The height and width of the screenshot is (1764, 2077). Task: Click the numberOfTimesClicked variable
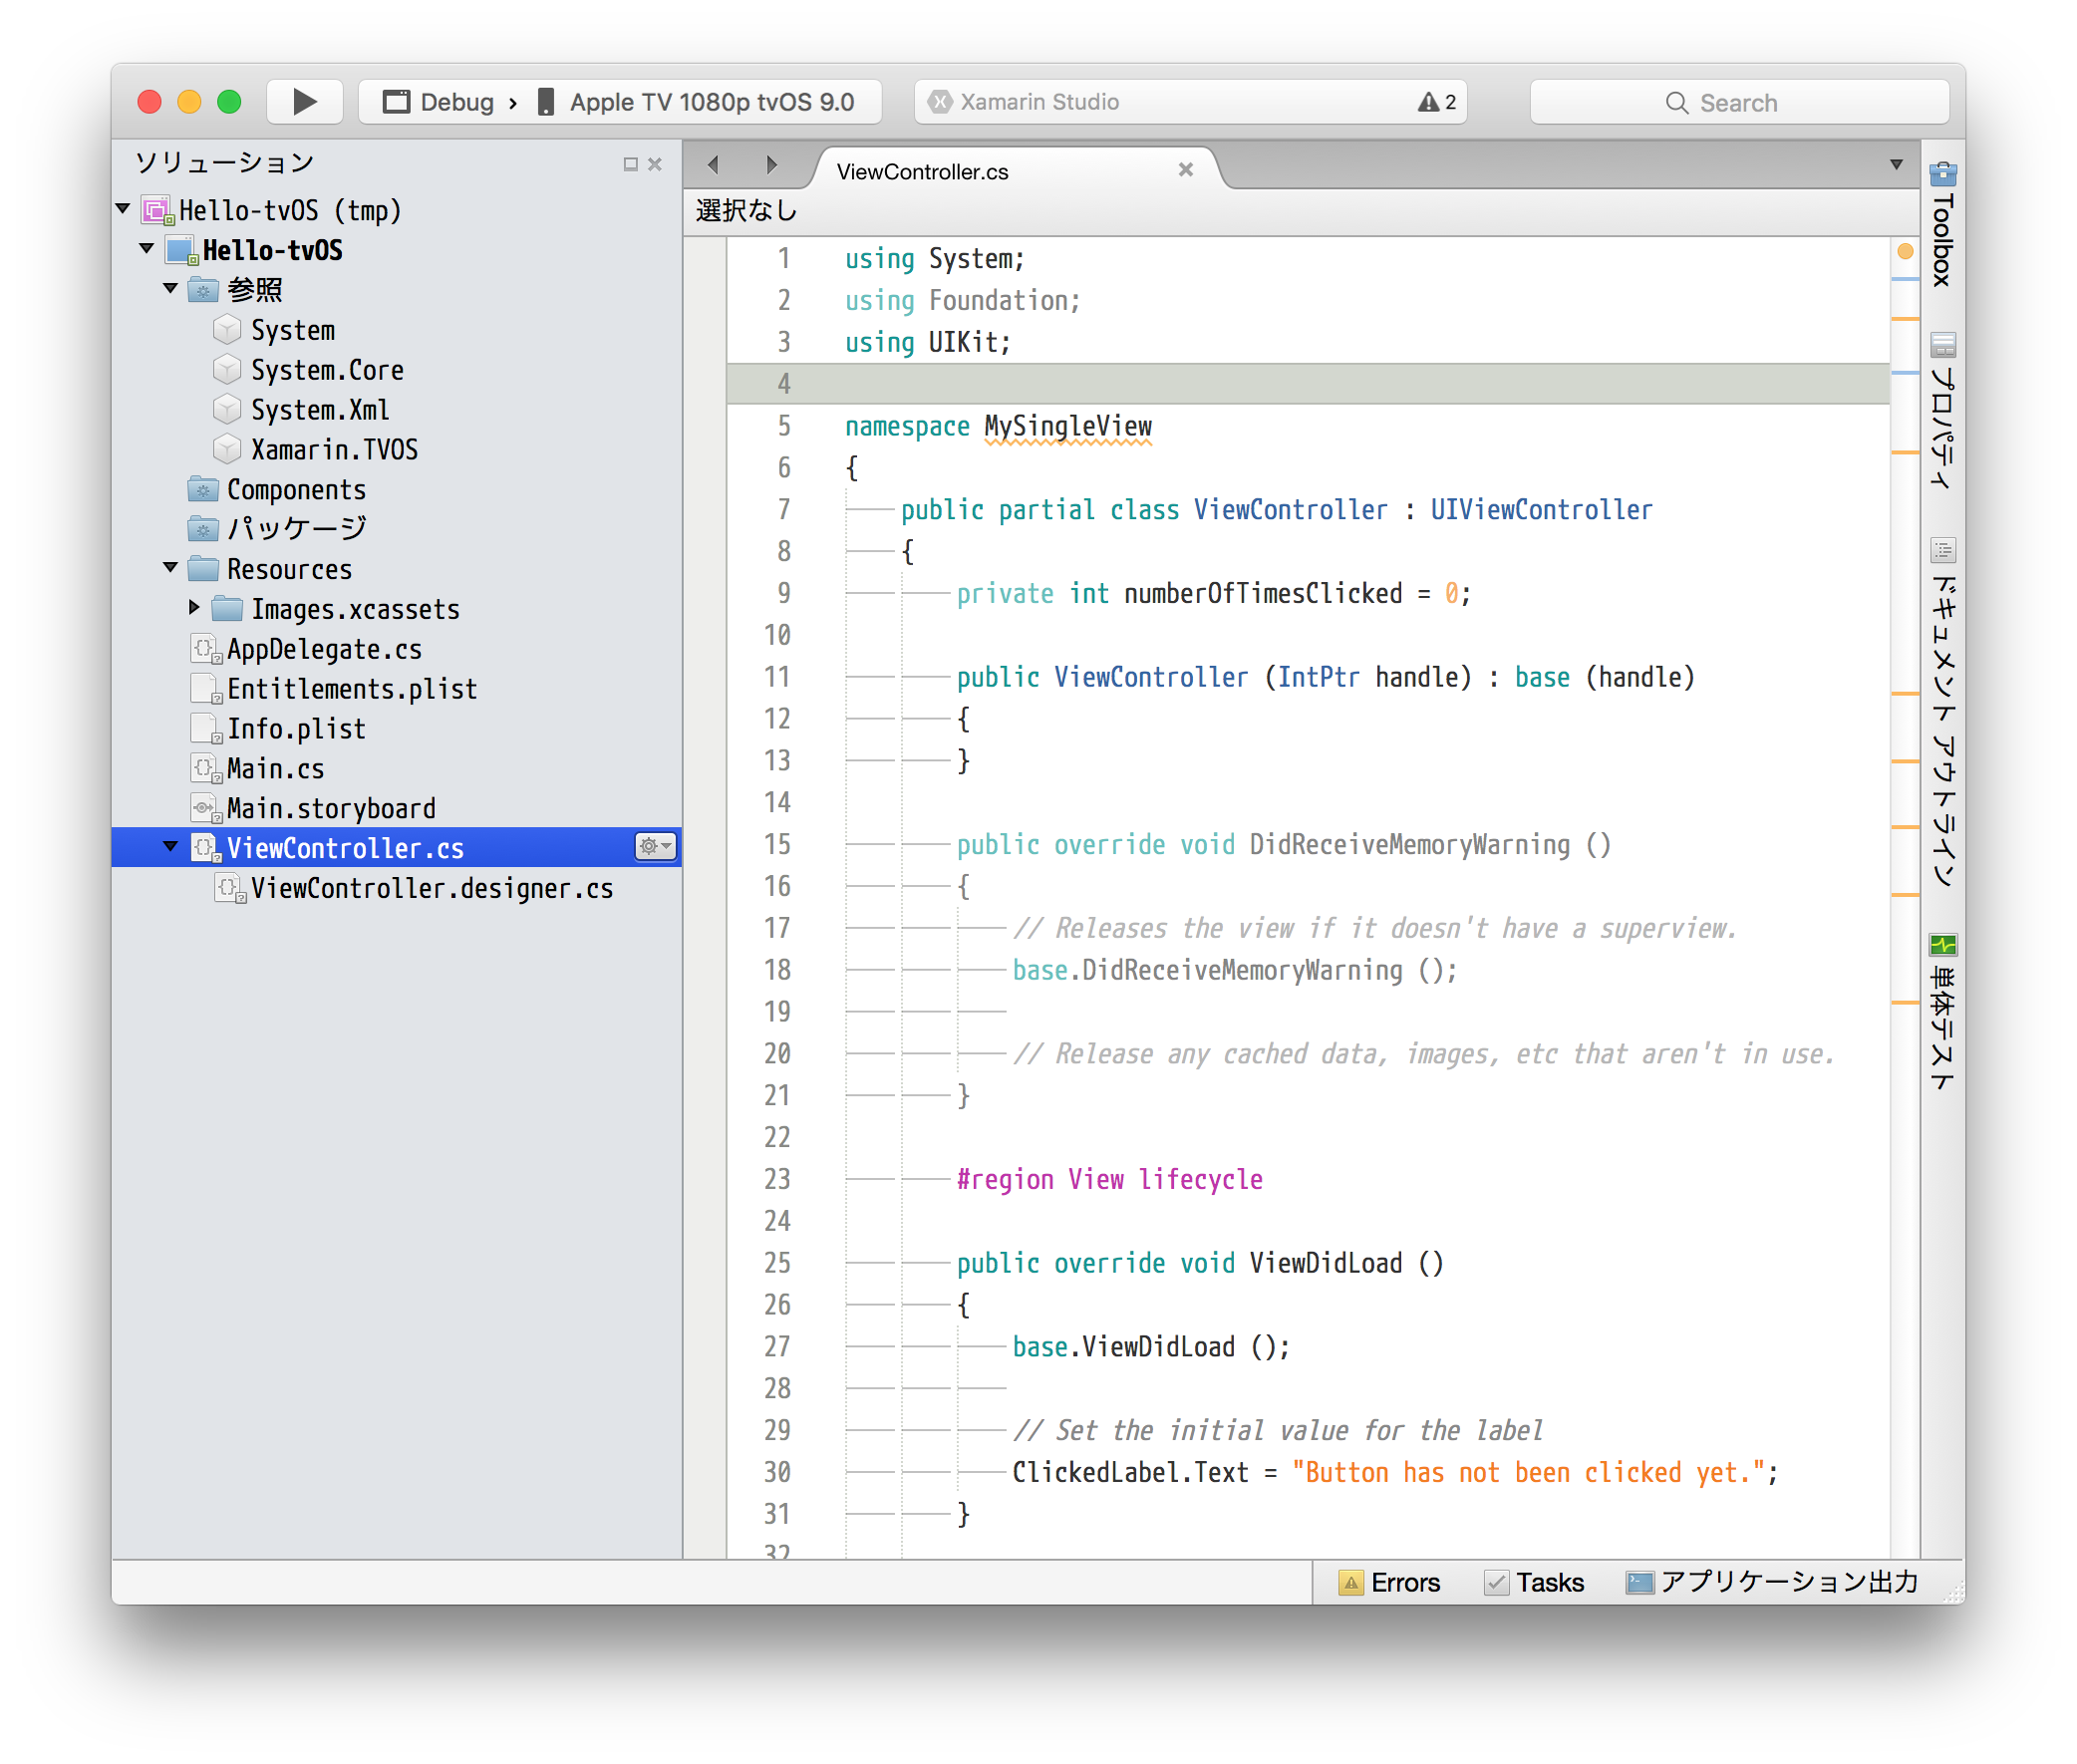[x=1263, y=593]
